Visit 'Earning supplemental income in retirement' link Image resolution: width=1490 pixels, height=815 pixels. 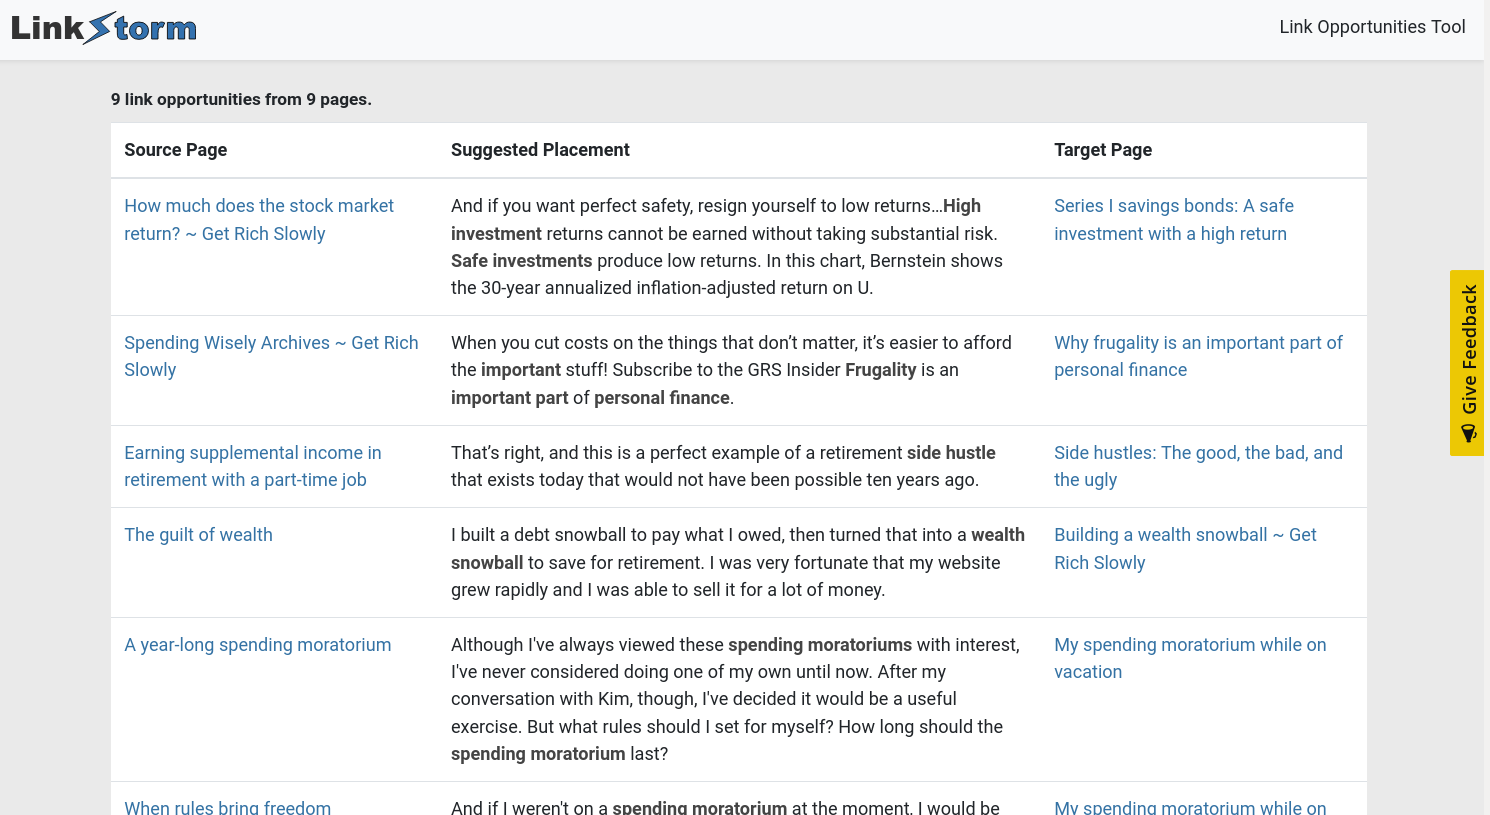pos(252,466)
